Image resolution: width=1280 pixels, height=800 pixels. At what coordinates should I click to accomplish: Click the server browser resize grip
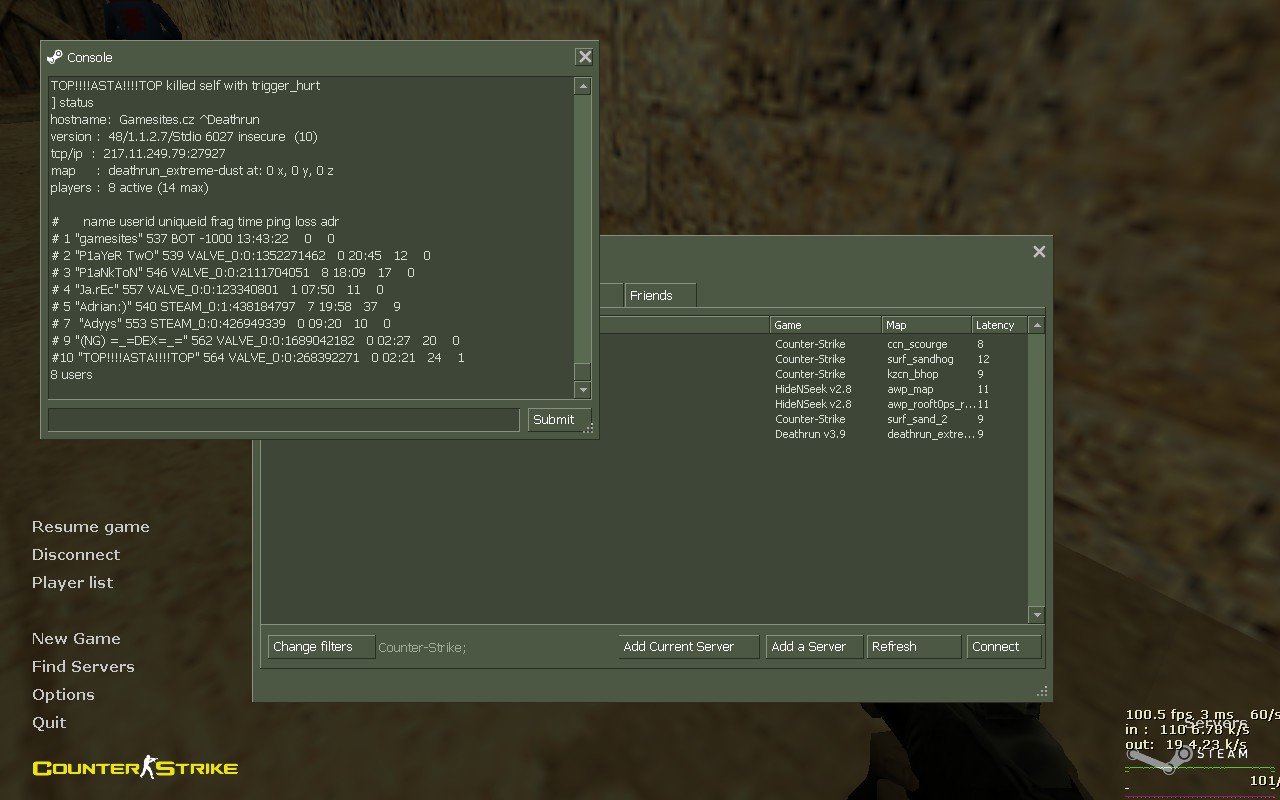(x=1042, y=691)
